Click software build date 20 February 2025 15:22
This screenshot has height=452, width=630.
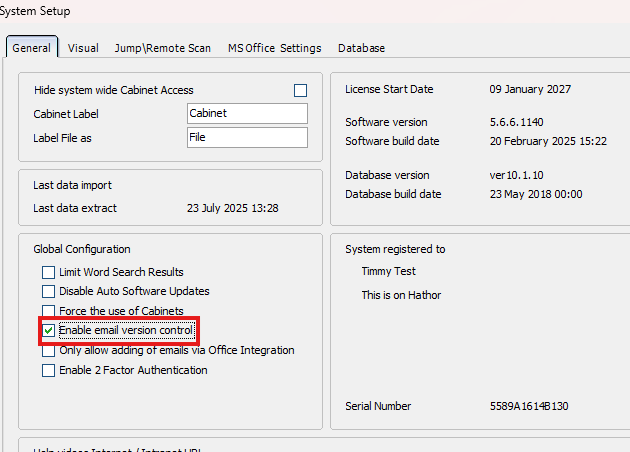[548, 141]
